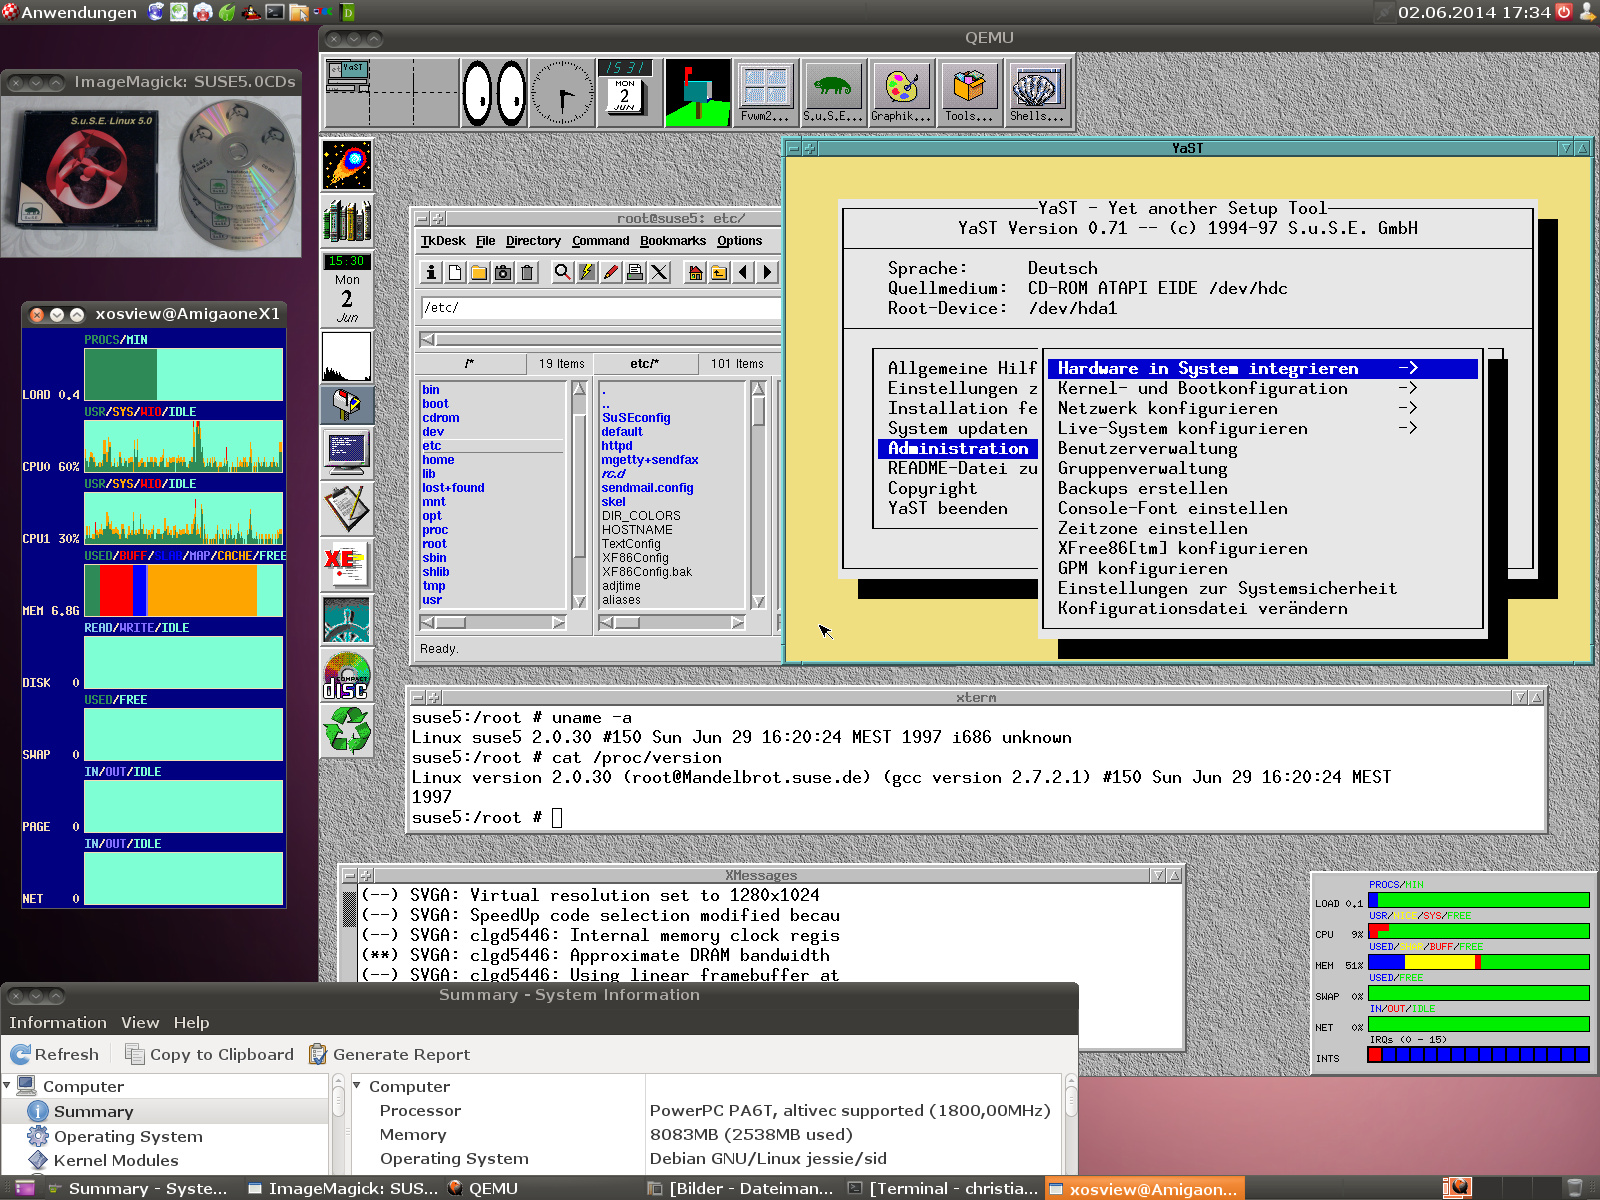Viewport: 1600px width, 1200px height.
Task: Click Copy to Clipboard button
Action: [x=210, y=1054]
